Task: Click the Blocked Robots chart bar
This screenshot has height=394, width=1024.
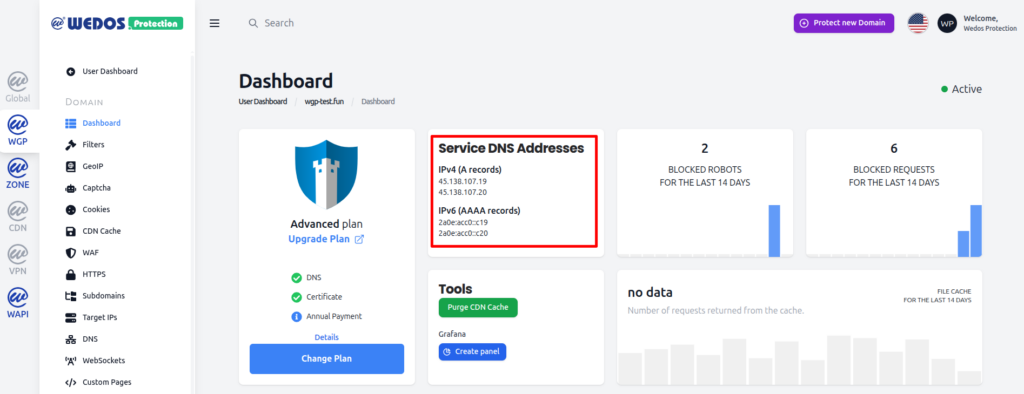Action: pyautogui.click(x=774, y=231)
